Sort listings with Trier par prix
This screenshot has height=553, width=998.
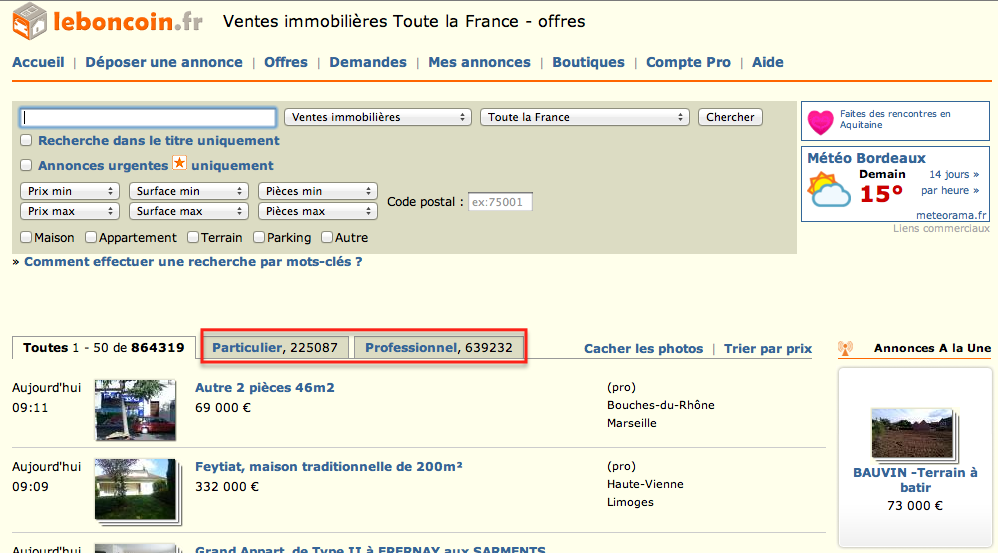768,349
